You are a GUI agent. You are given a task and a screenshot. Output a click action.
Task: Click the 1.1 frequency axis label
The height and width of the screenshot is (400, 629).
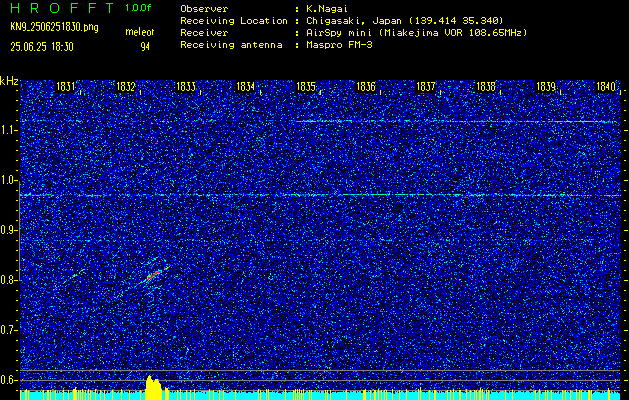tap(8, 130)
